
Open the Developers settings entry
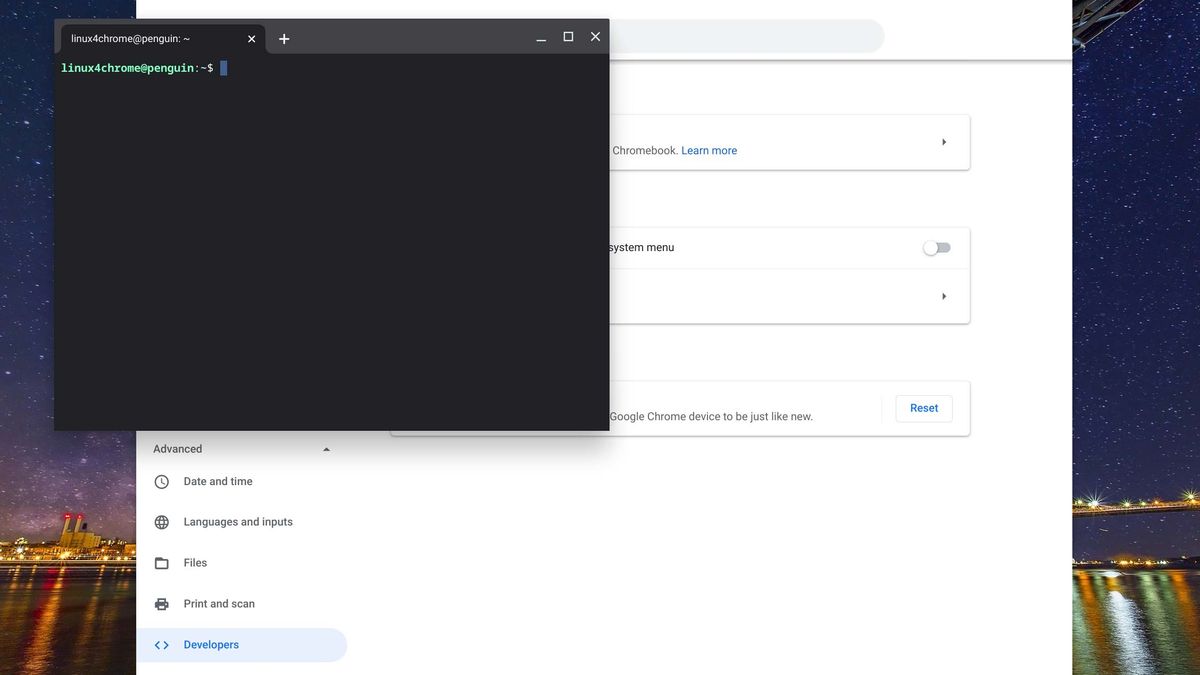point(211,644)
